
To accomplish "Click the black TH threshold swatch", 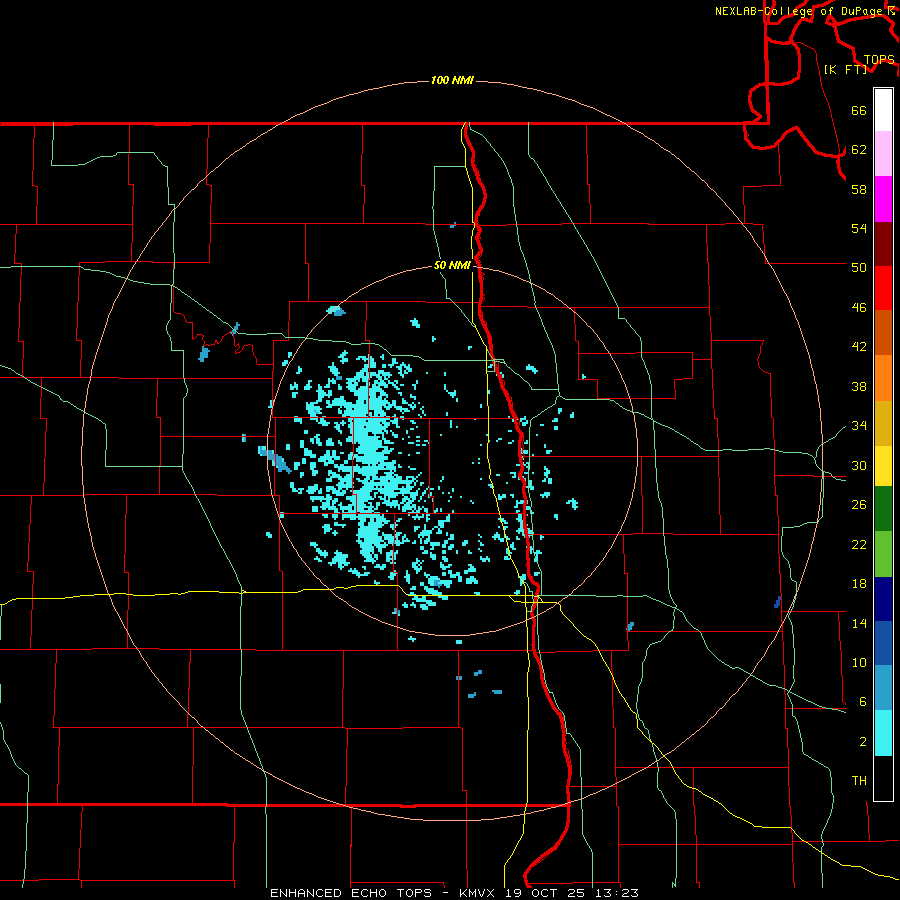I will [x=883, y=778].
